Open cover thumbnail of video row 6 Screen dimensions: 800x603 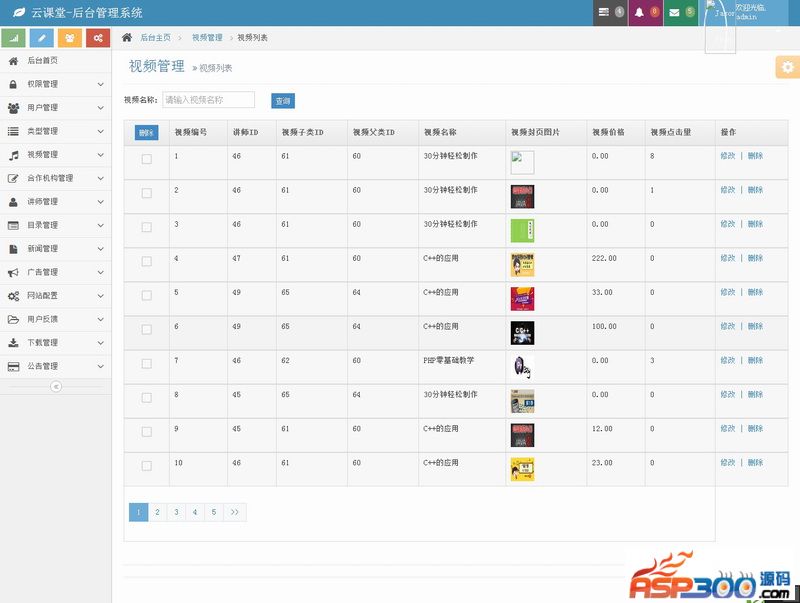(522, 333)
